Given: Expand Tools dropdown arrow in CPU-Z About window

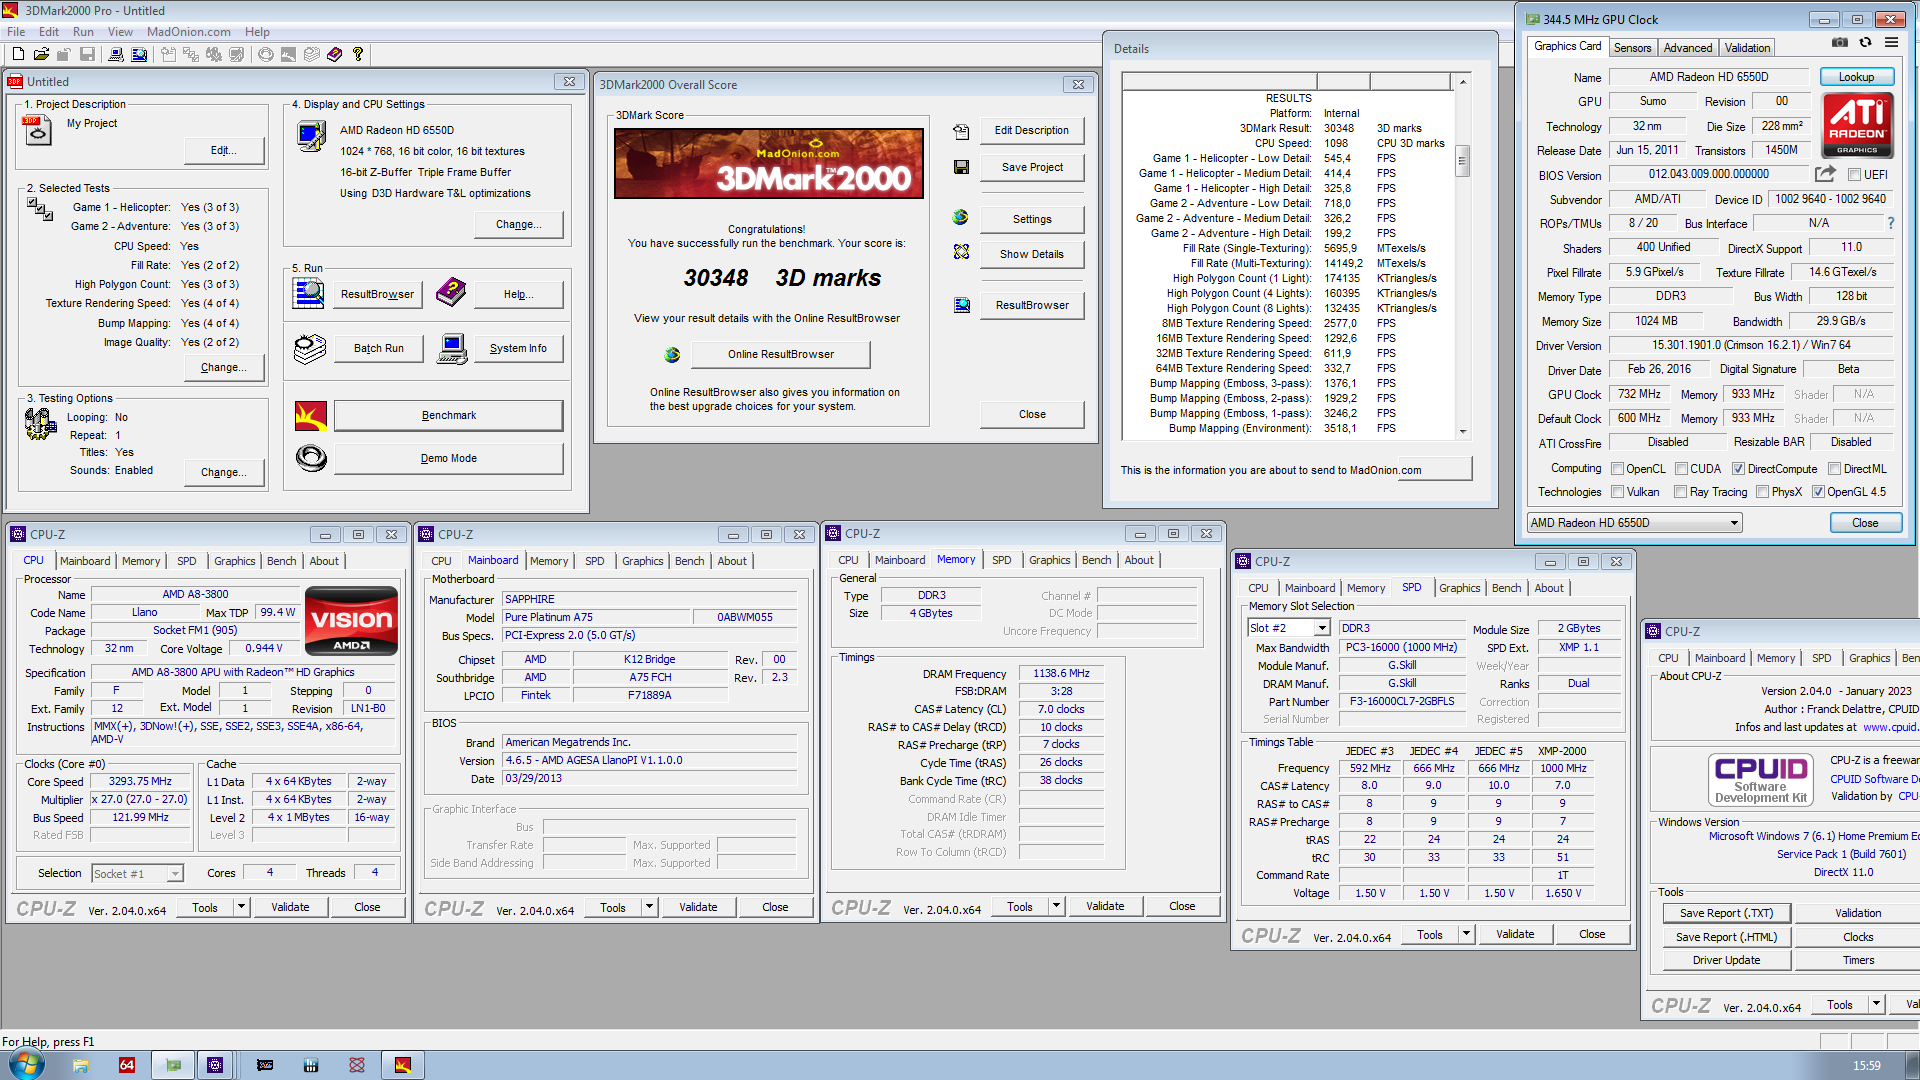Looking at the screenshot, I should coord(1875,1004).
